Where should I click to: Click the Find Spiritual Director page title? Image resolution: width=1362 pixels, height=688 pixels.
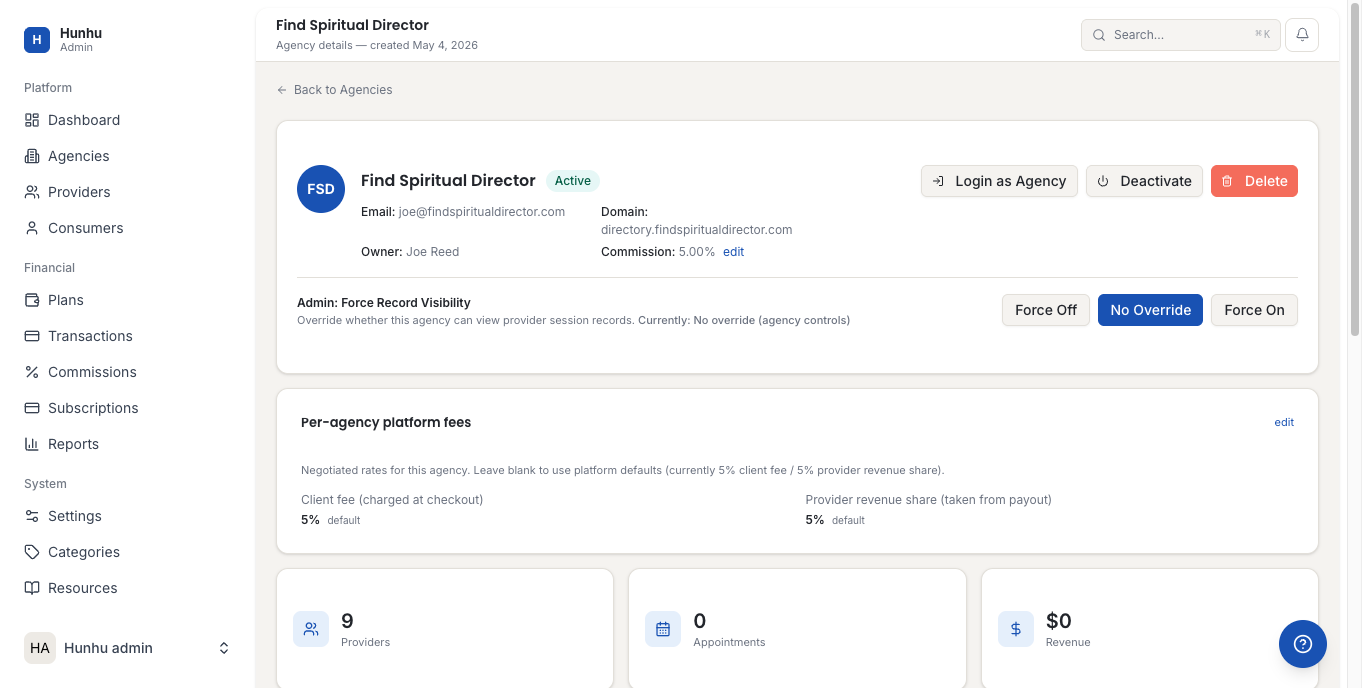click(x=352, y=25)
